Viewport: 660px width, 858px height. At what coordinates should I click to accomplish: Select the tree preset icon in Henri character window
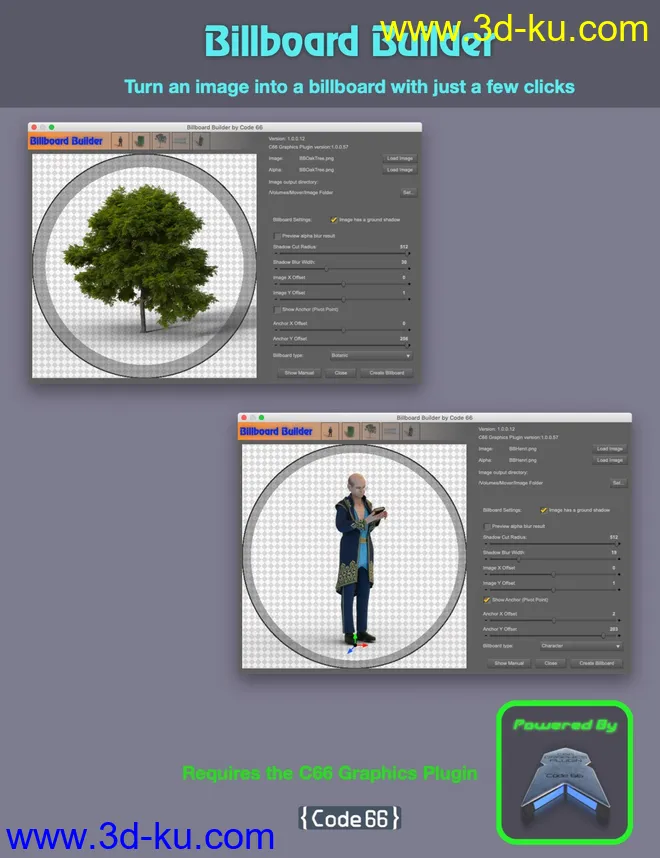point(370,432)
